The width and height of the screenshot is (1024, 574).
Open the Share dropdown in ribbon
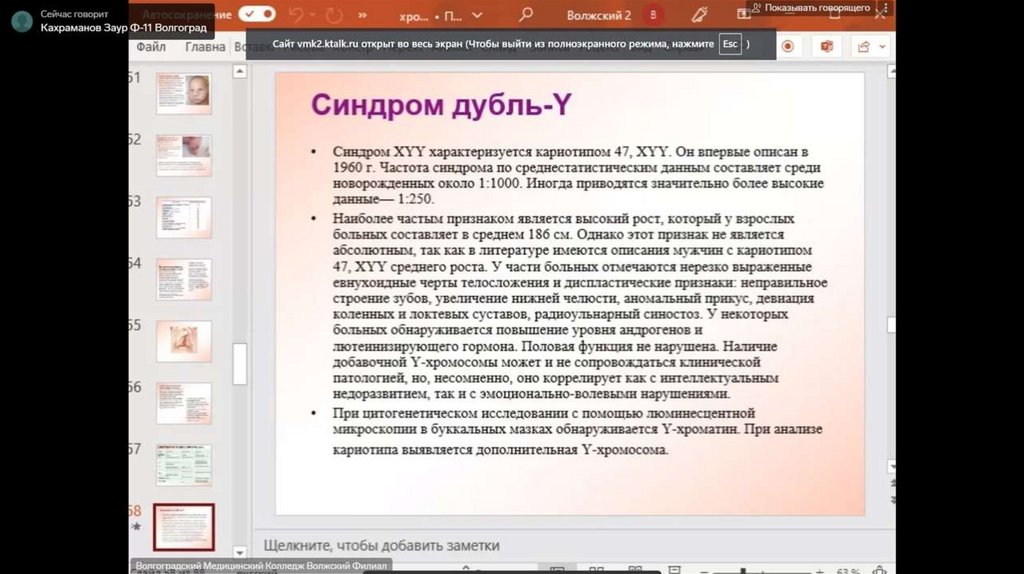tap(868, 46)
